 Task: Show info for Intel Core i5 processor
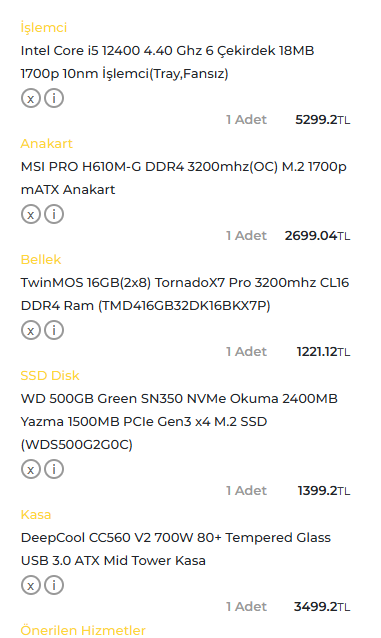(54, 98)
